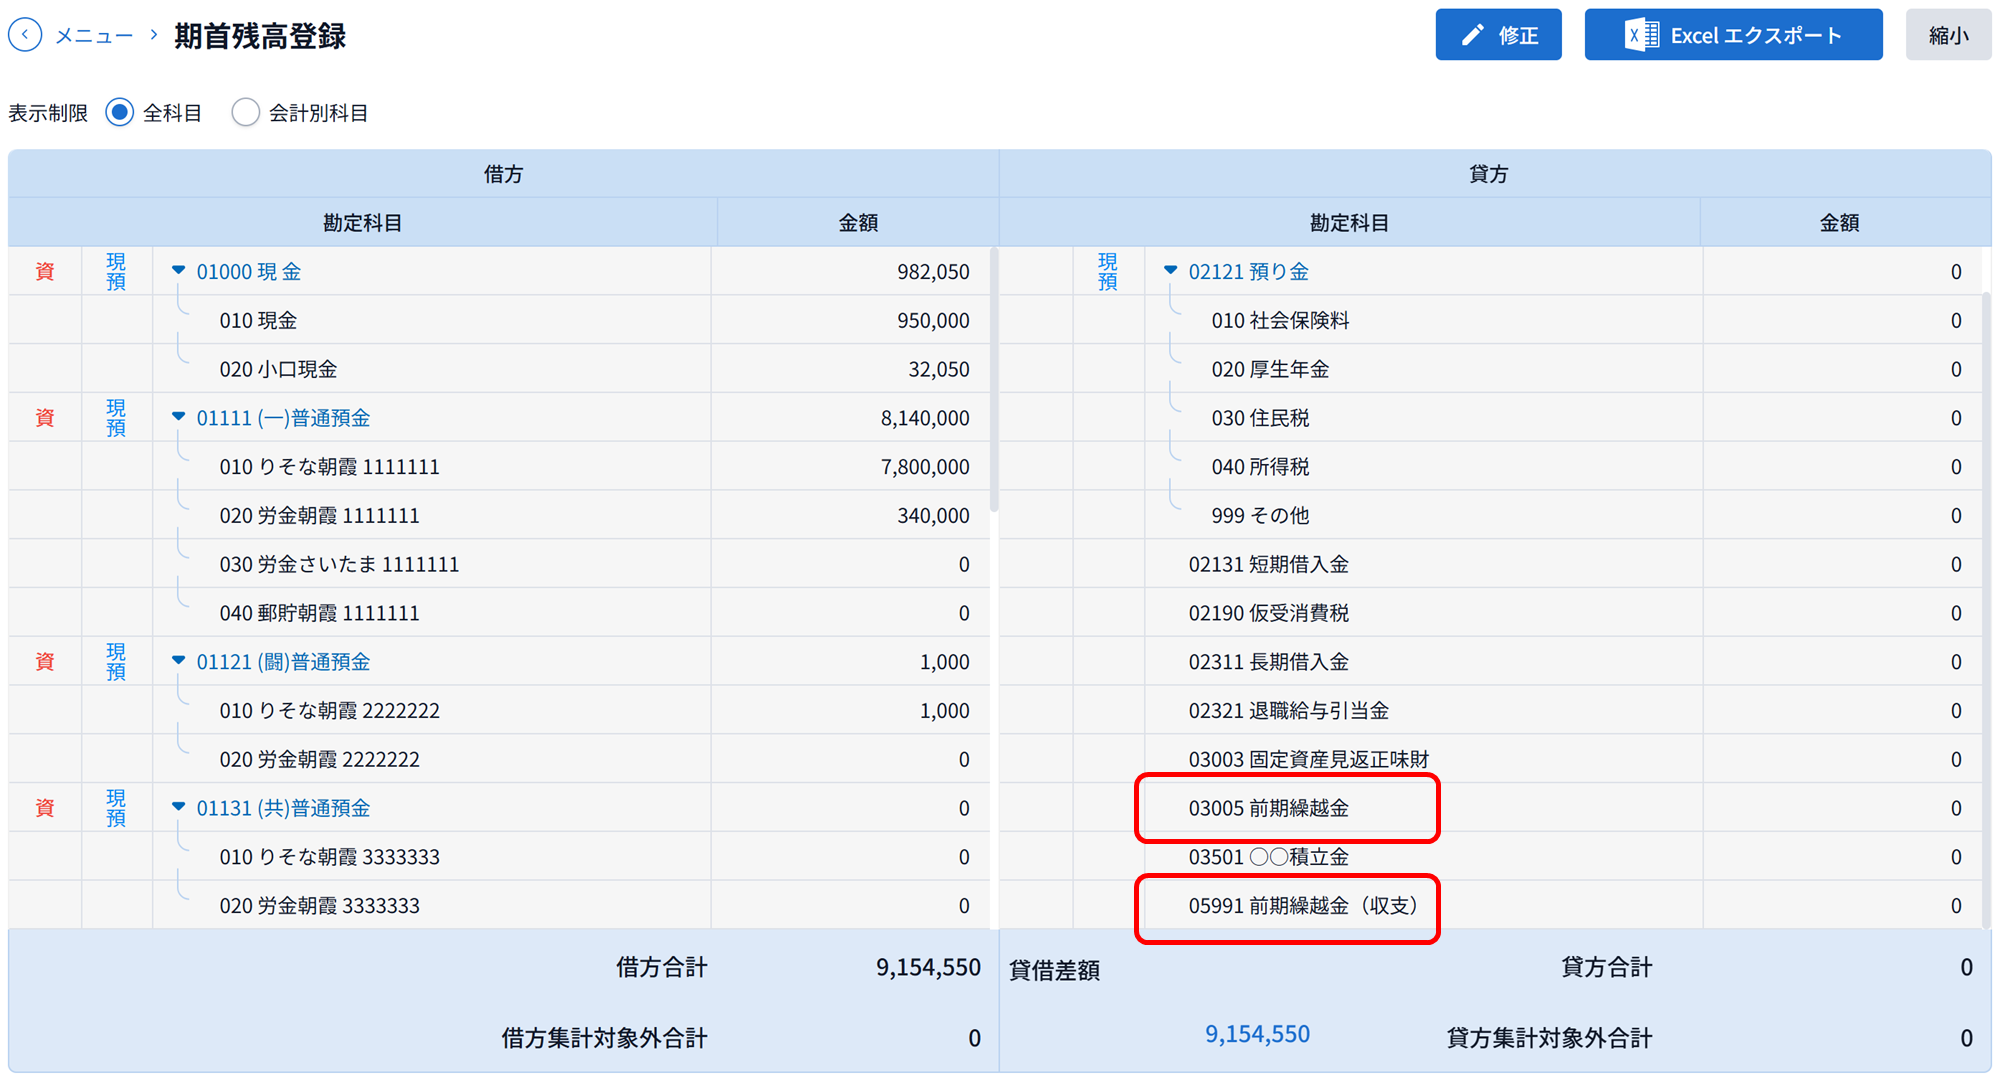Select the 020 小口現金 sub-account row
Viewport: 2000px width, 1083px height.
click(x=499, y=369)
